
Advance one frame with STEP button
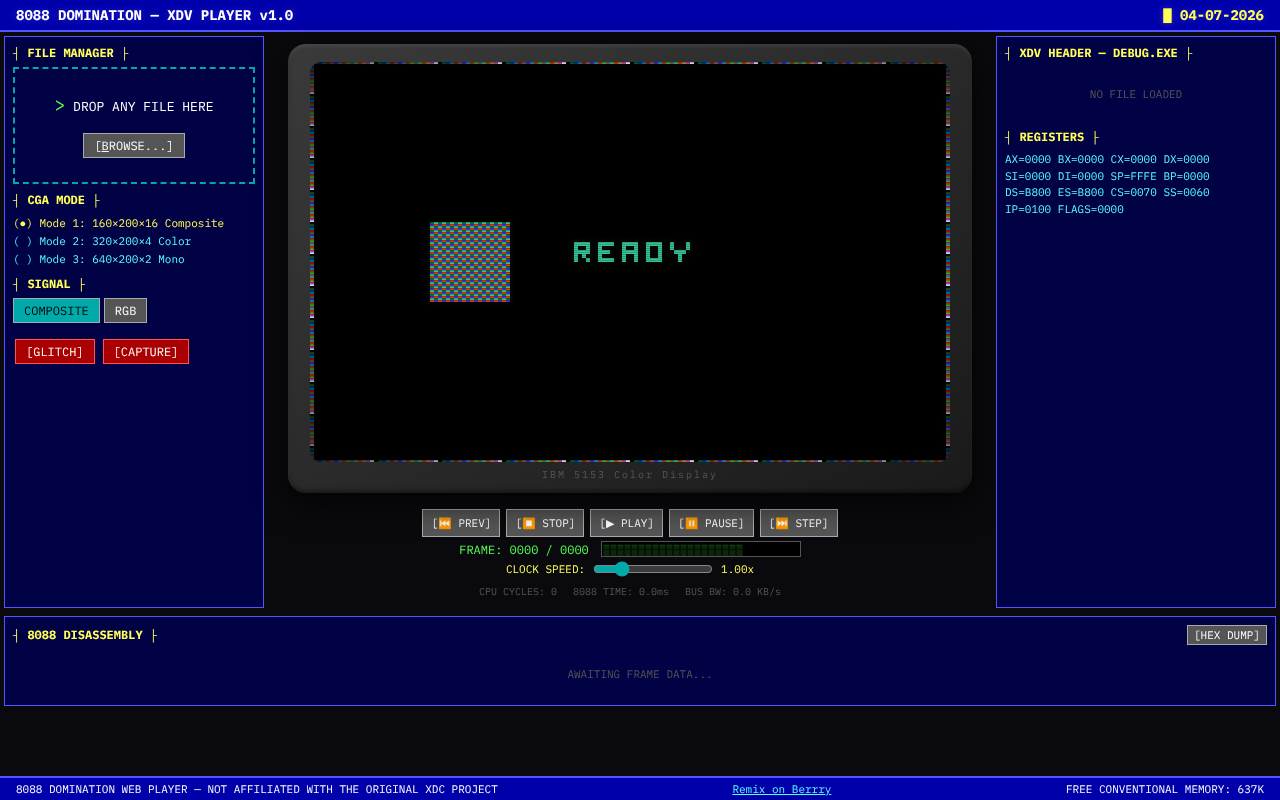click(798, 523)
